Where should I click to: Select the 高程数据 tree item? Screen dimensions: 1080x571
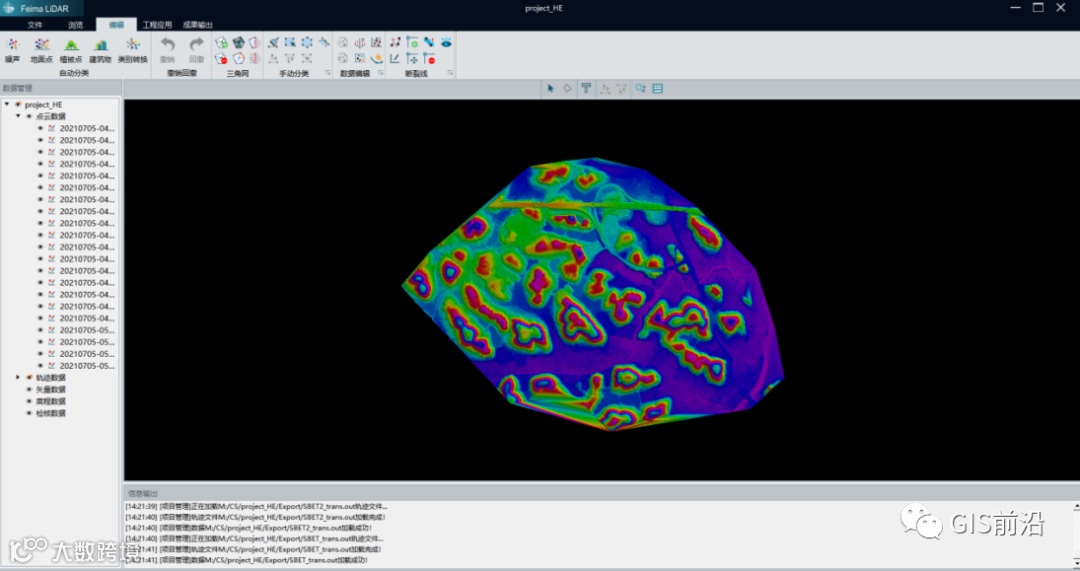(x=50, y=401)
